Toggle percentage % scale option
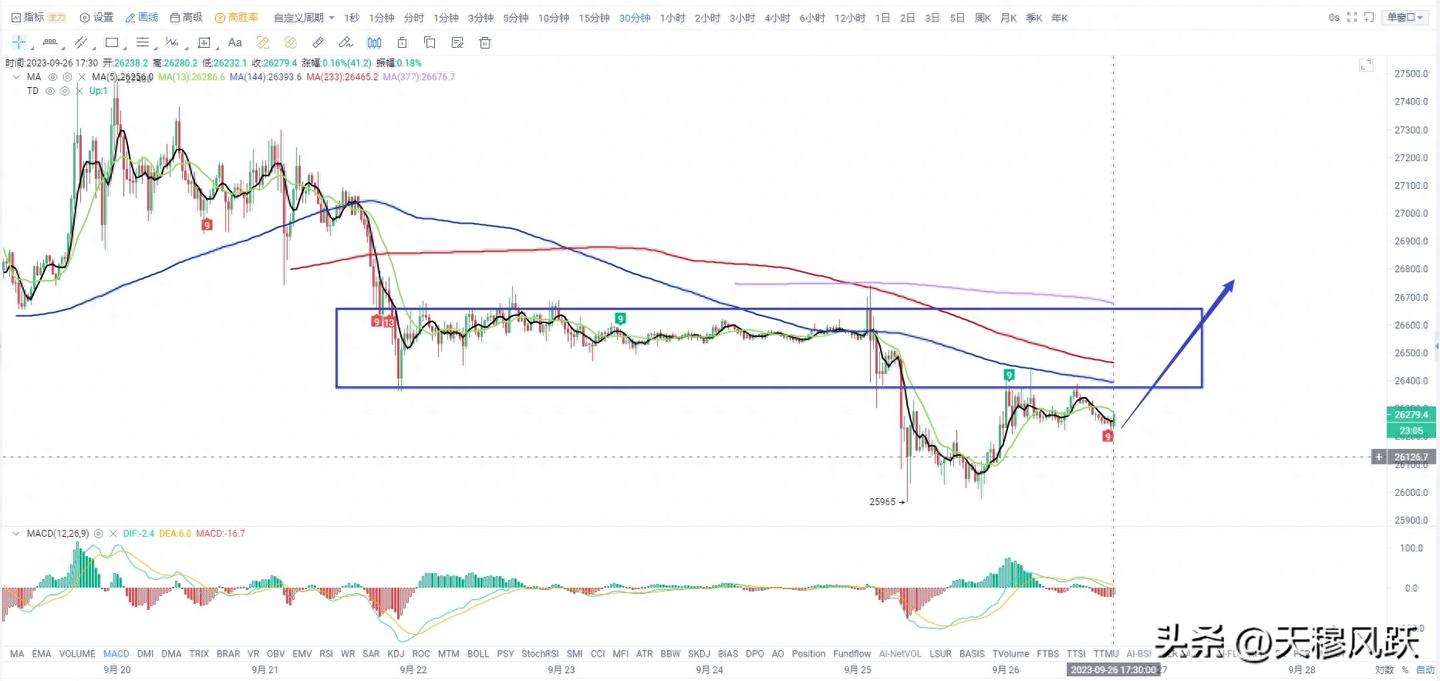 coord(1404,670)
